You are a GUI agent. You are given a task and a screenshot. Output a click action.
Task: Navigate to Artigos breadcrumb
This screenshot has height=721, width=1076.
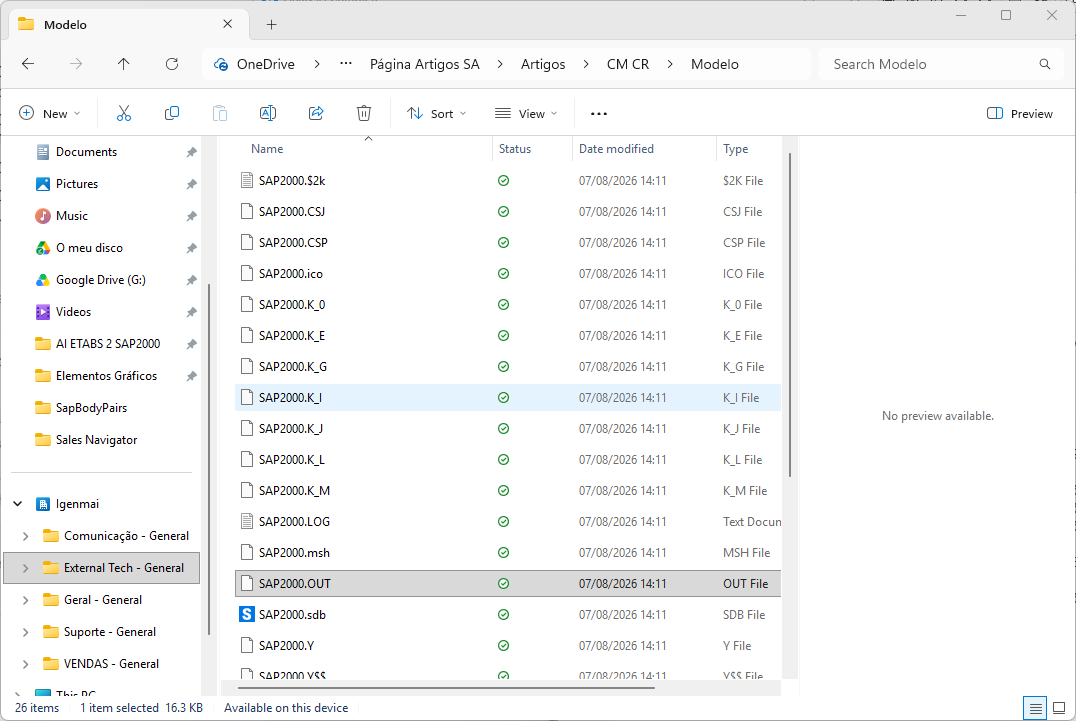click(x=543, y=64)
